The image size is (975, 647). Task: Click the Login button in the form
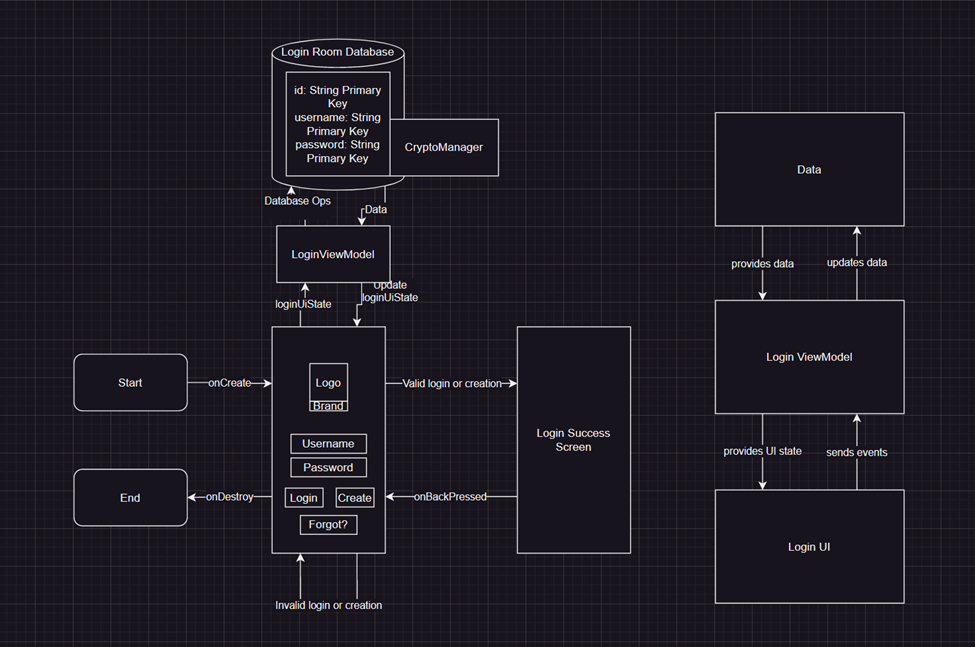(x=303, y=497)
